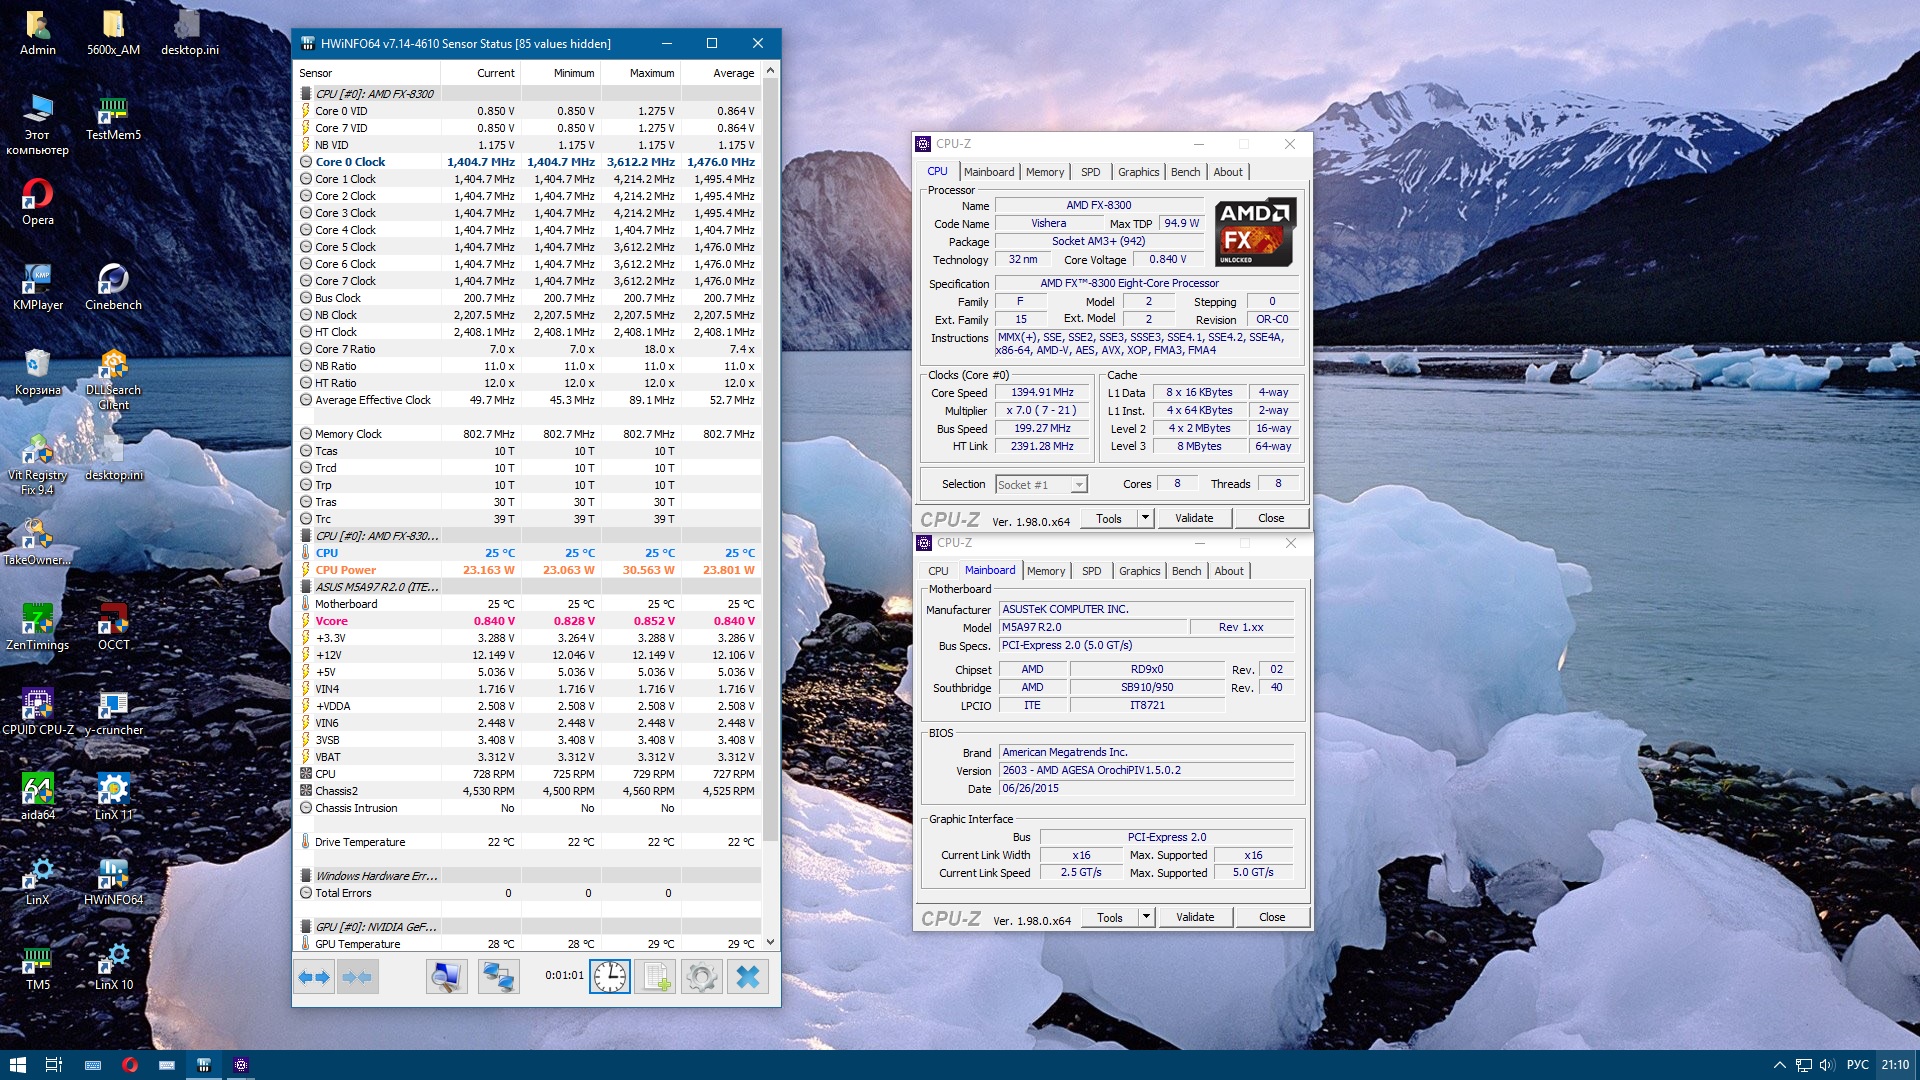The width and height of the screenshot is (1920, 1080).
Task: Expand Tools dropdown arrow in lower CPU-Z
Action: (x=1146, y=917)
